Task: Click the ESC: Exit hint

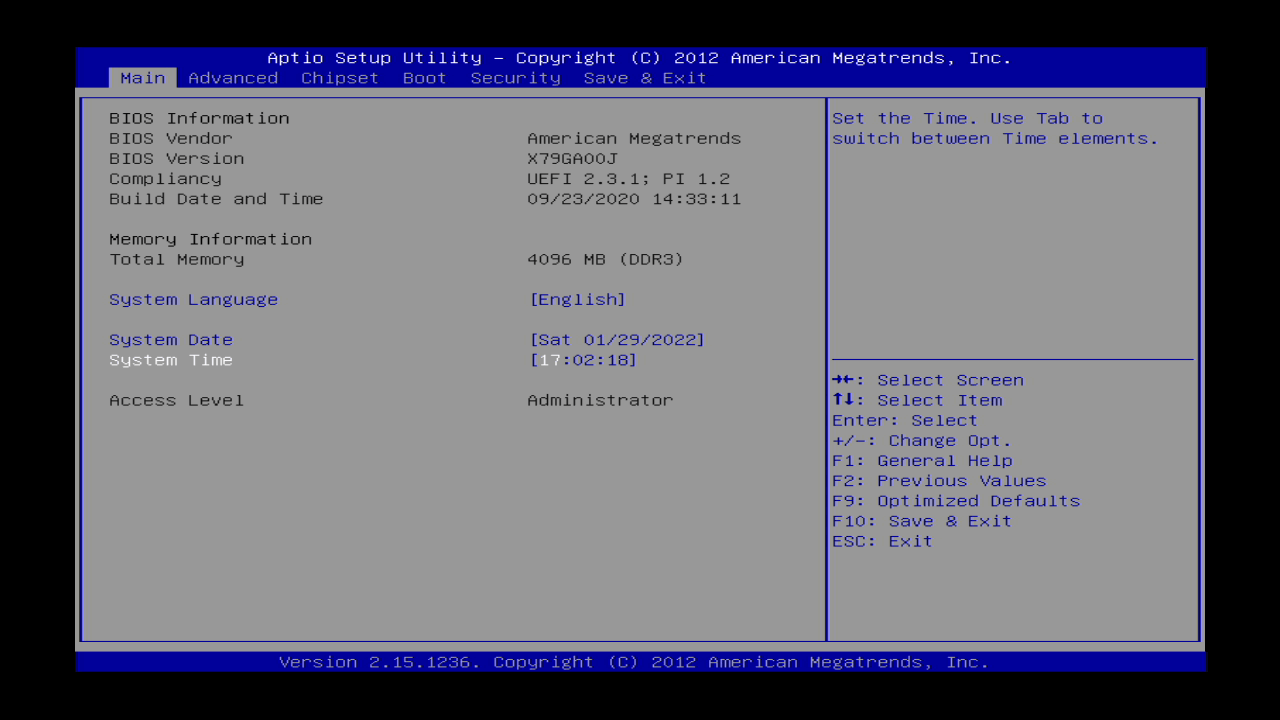Action: (883, 541)
